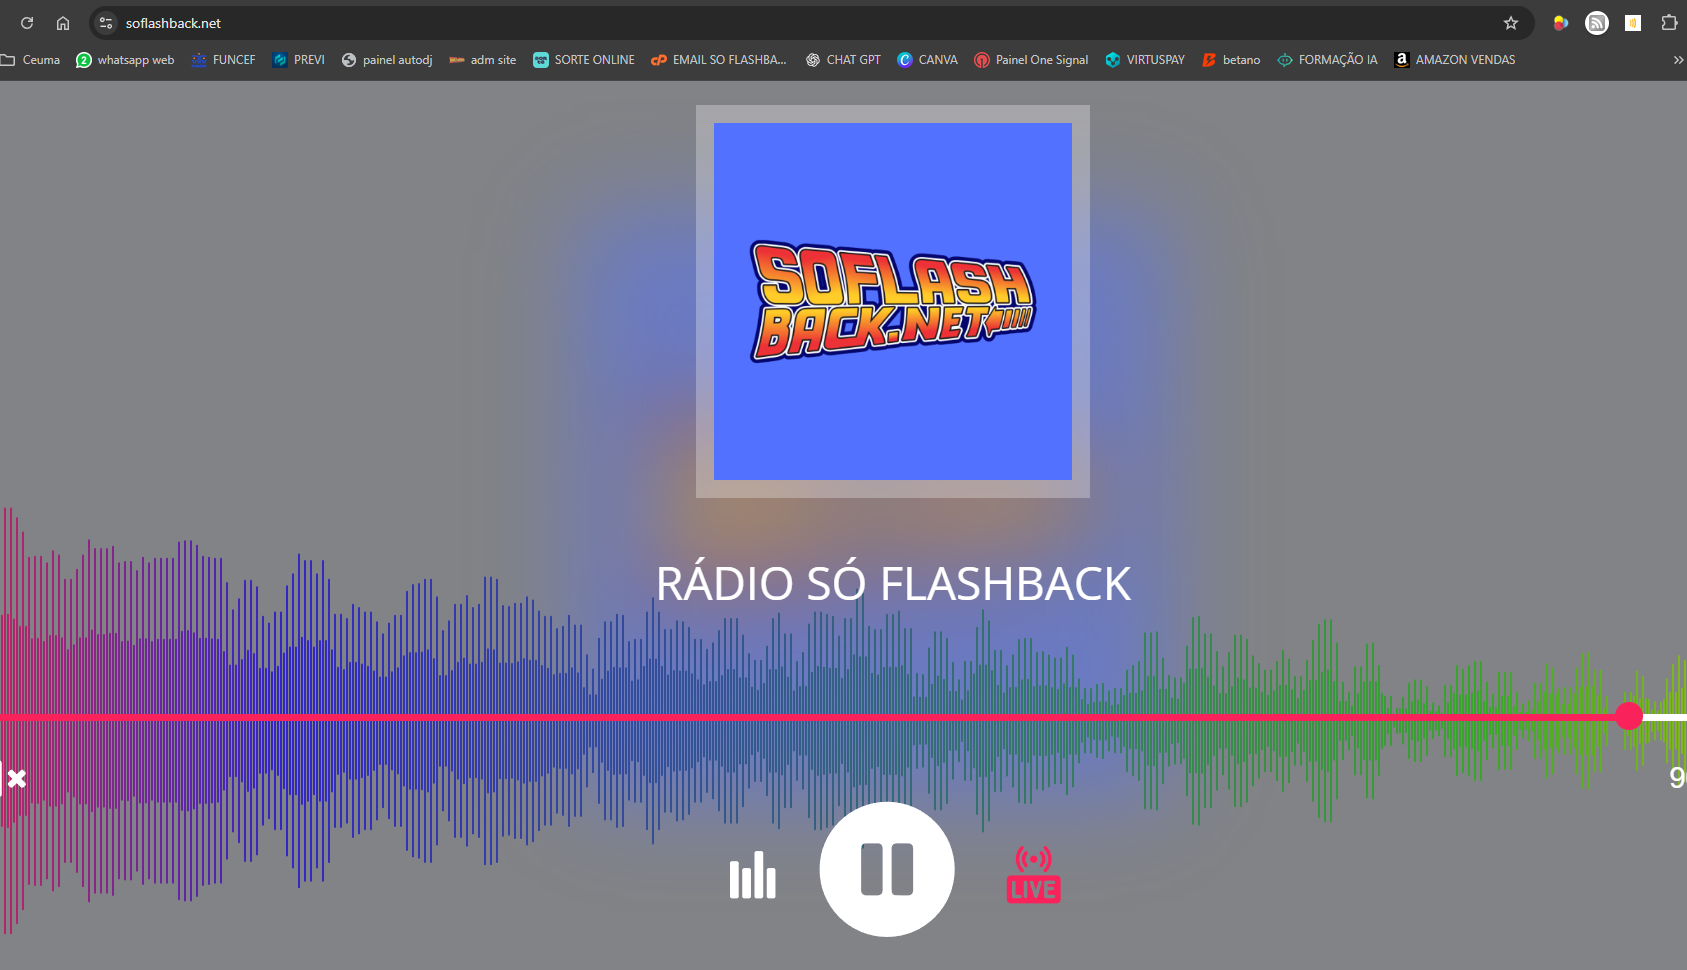
Task: Click the mute speaker icon
Action: [x=13, y=778]
